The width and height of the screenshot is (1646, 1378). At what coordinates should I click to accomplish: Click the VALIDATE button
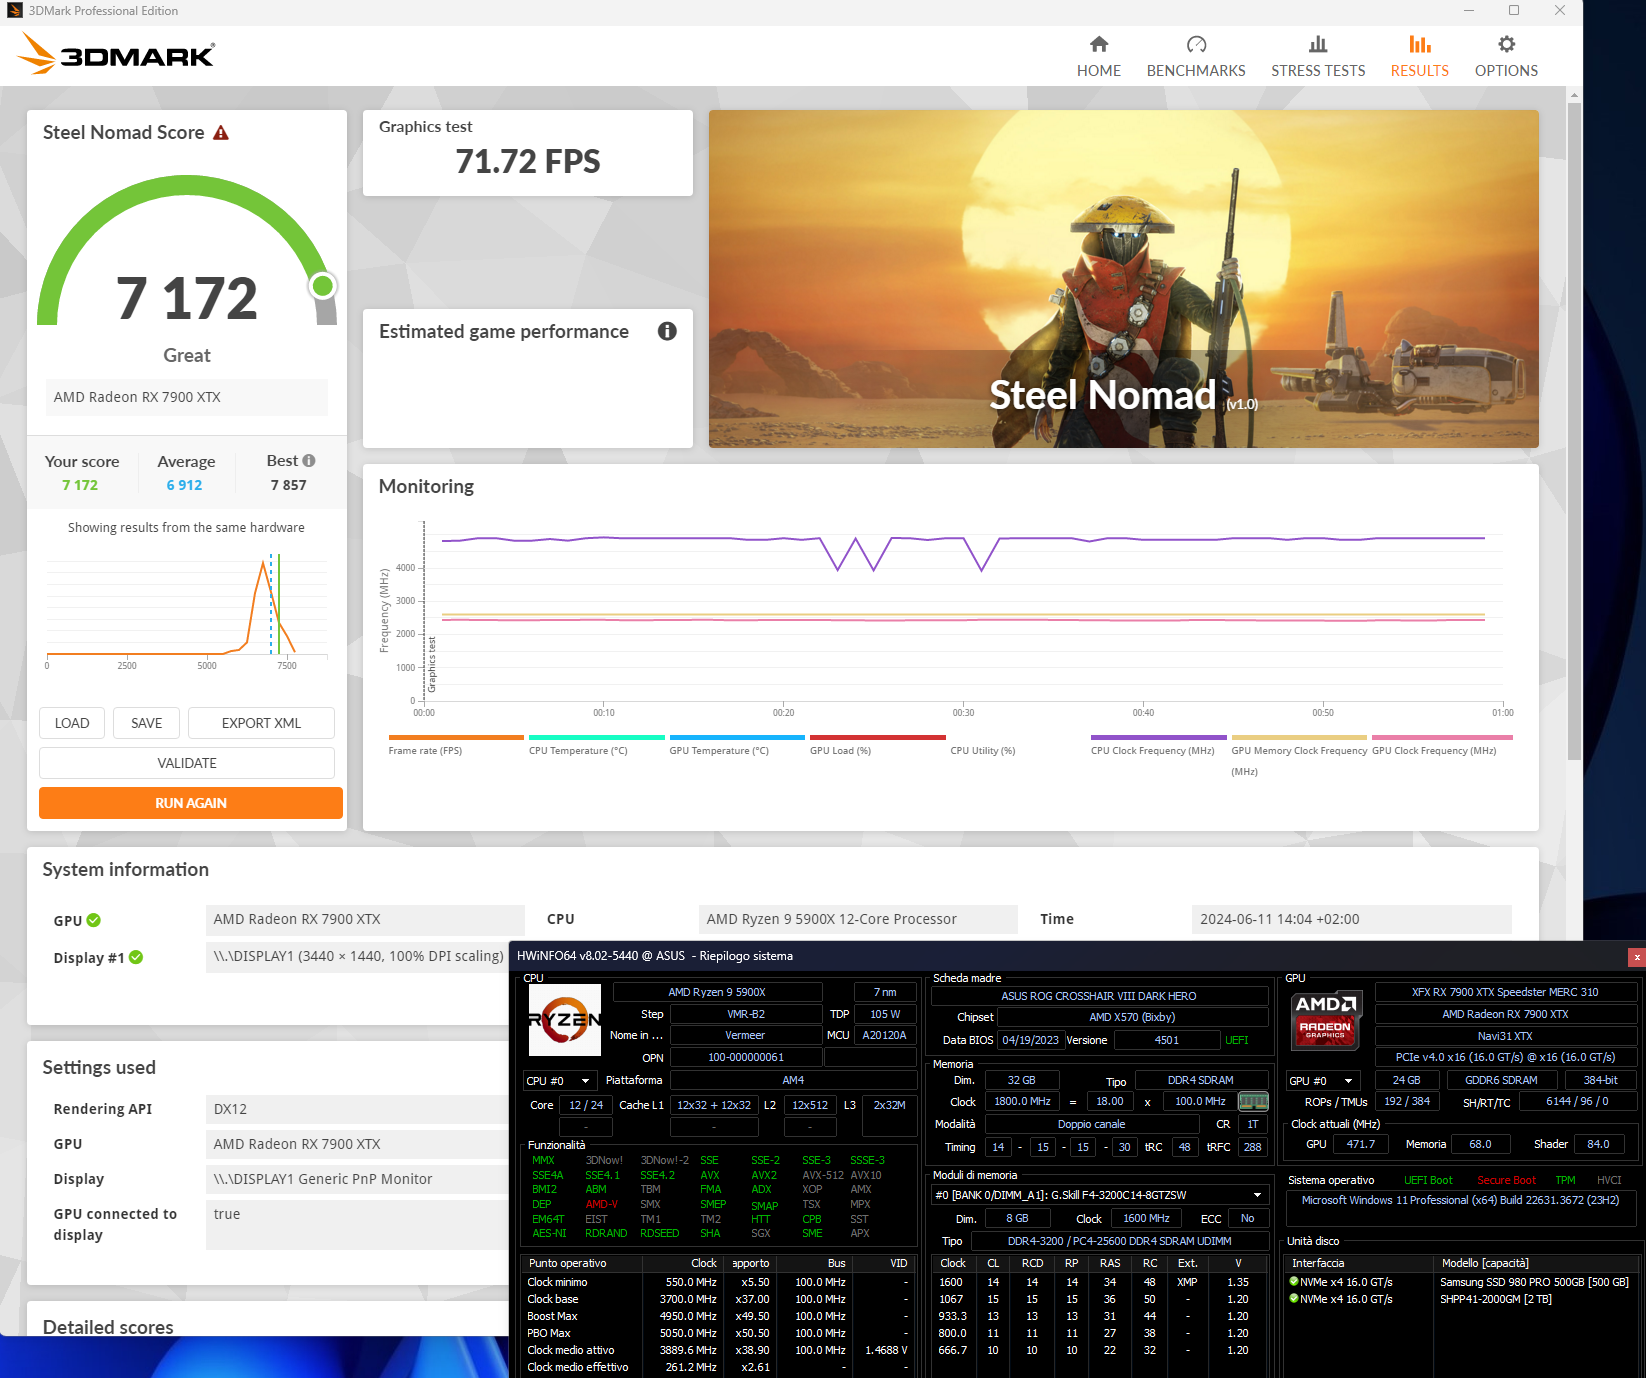(187, 763)
